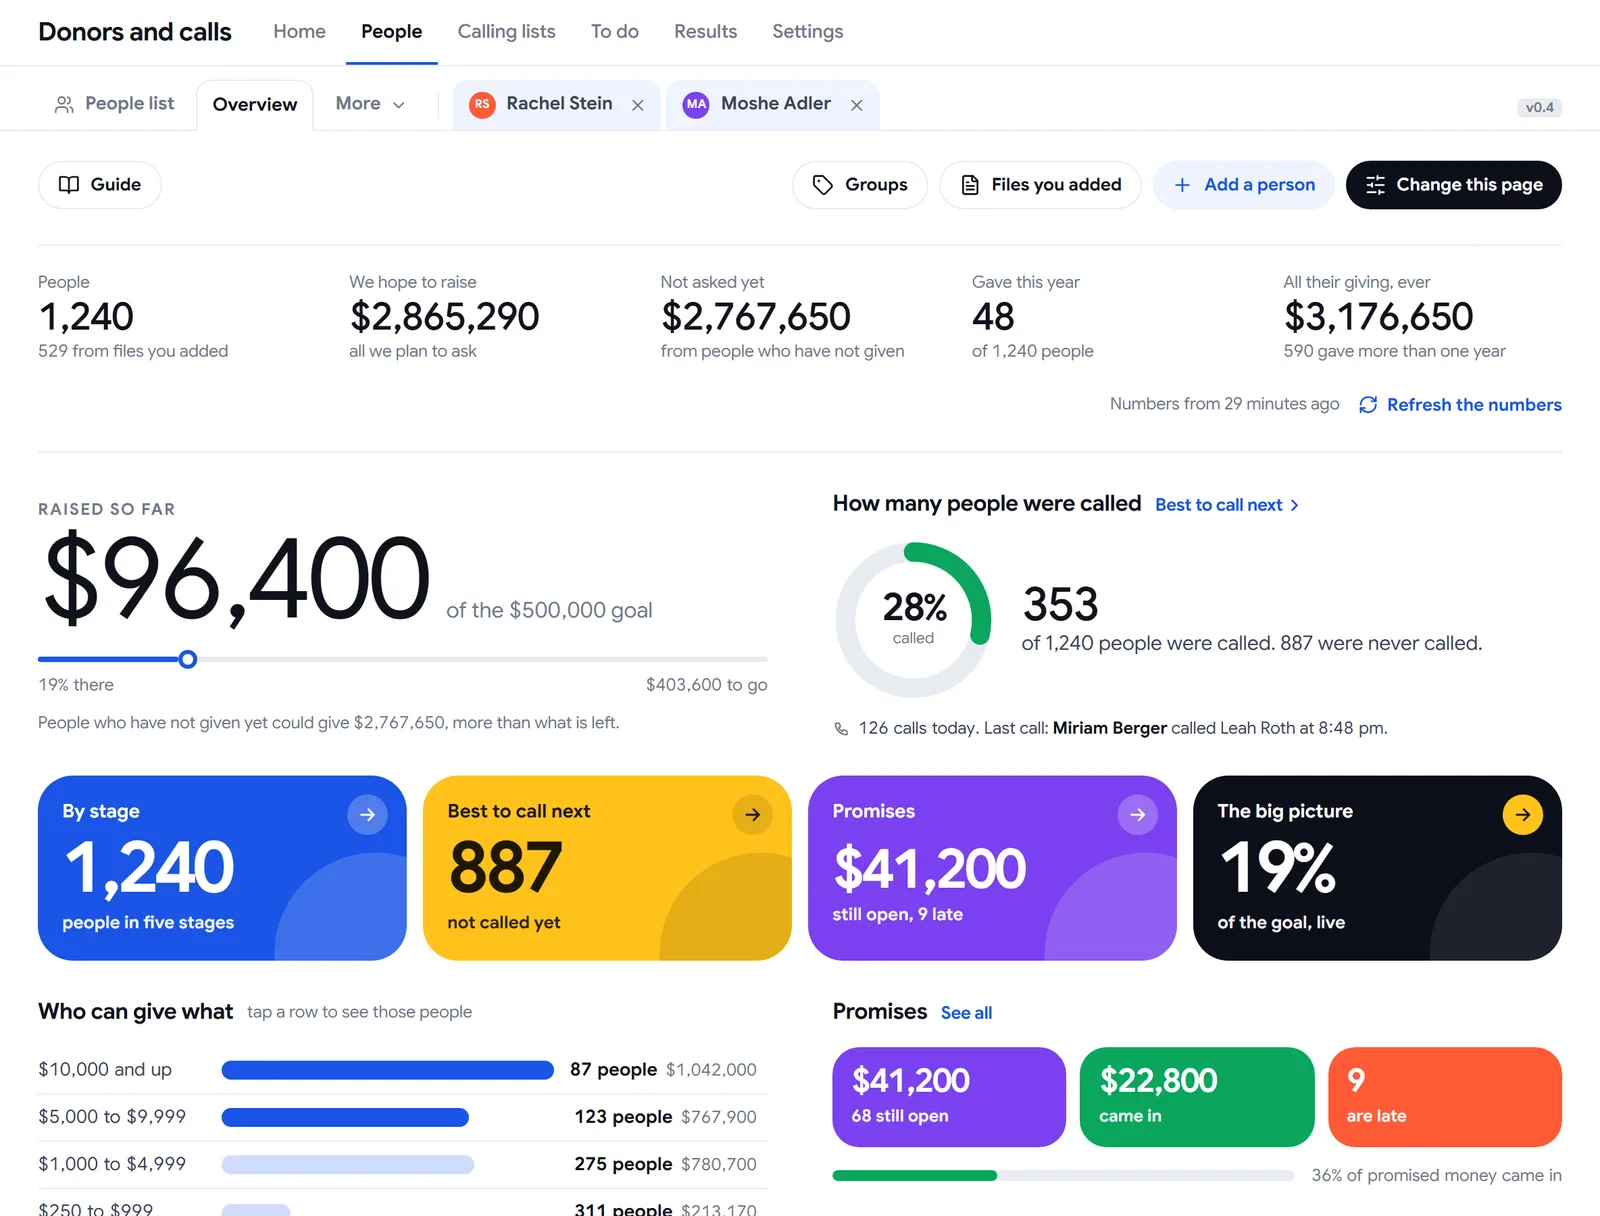Click Change this page
This screenshot has height=1216, width=1600.
pos(1454,185)
